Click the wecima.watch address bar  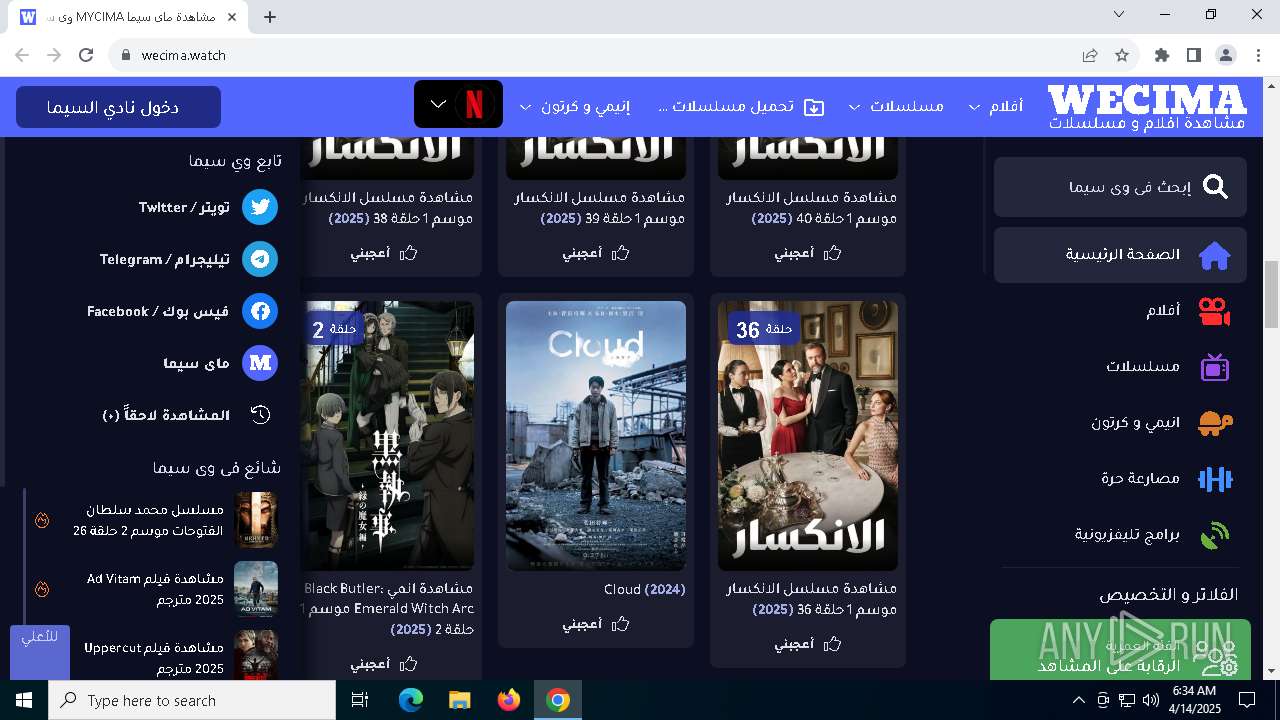click(600, 55)
